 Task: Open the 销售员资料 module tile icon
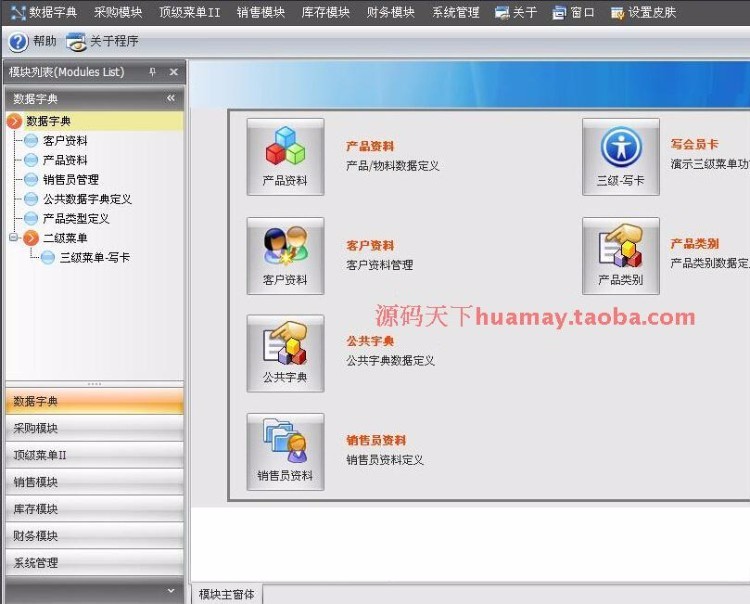(285, 452)
